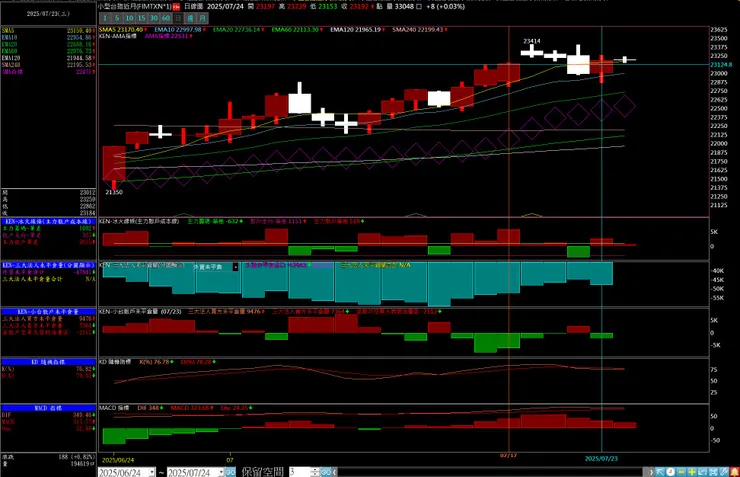Image resolution: width=740 pixels, height=477 pixels.
Task: Click the arrow cursor tool icon
Action: [x=660, y=472]
